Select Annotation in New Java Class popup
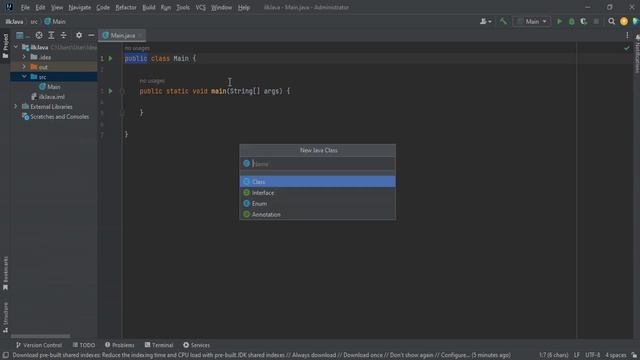Screen dimensions: 640x360 318,214
